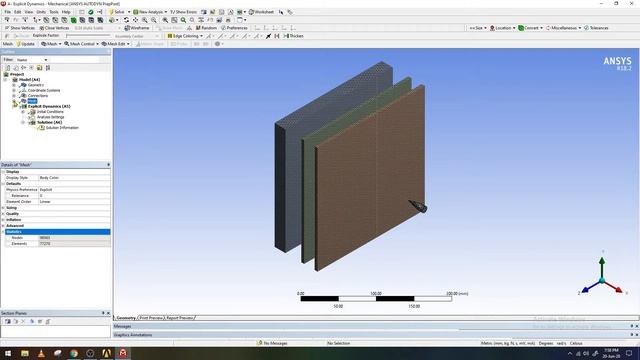The image size is (640, 360).
Task: Open the Windows Start menu
Action: pos(8,353)
